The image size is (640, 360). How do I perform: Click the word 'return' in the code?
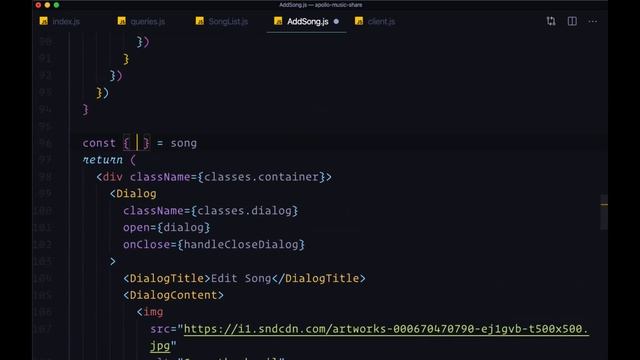pos(102,160)
